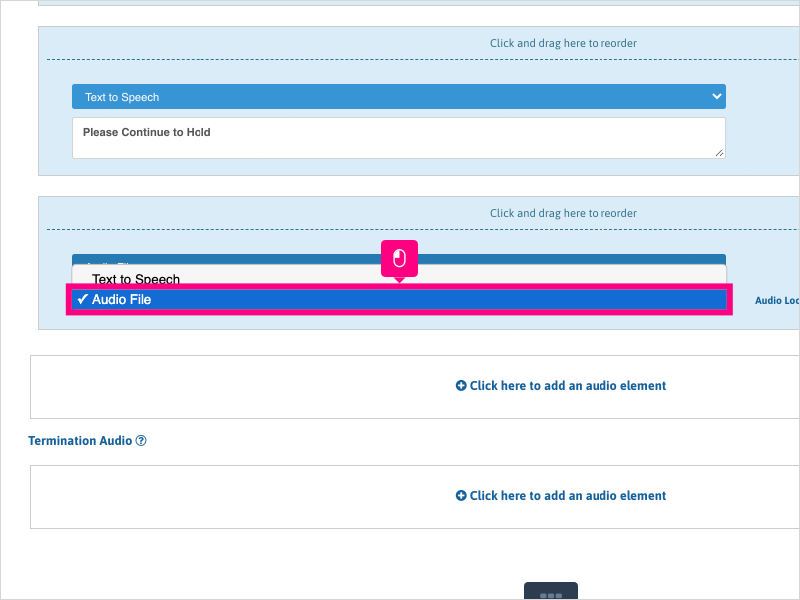Edit the Please Continue to Hold text field
800x600 pixels.
pyautogui.click(x=398, y=138)
